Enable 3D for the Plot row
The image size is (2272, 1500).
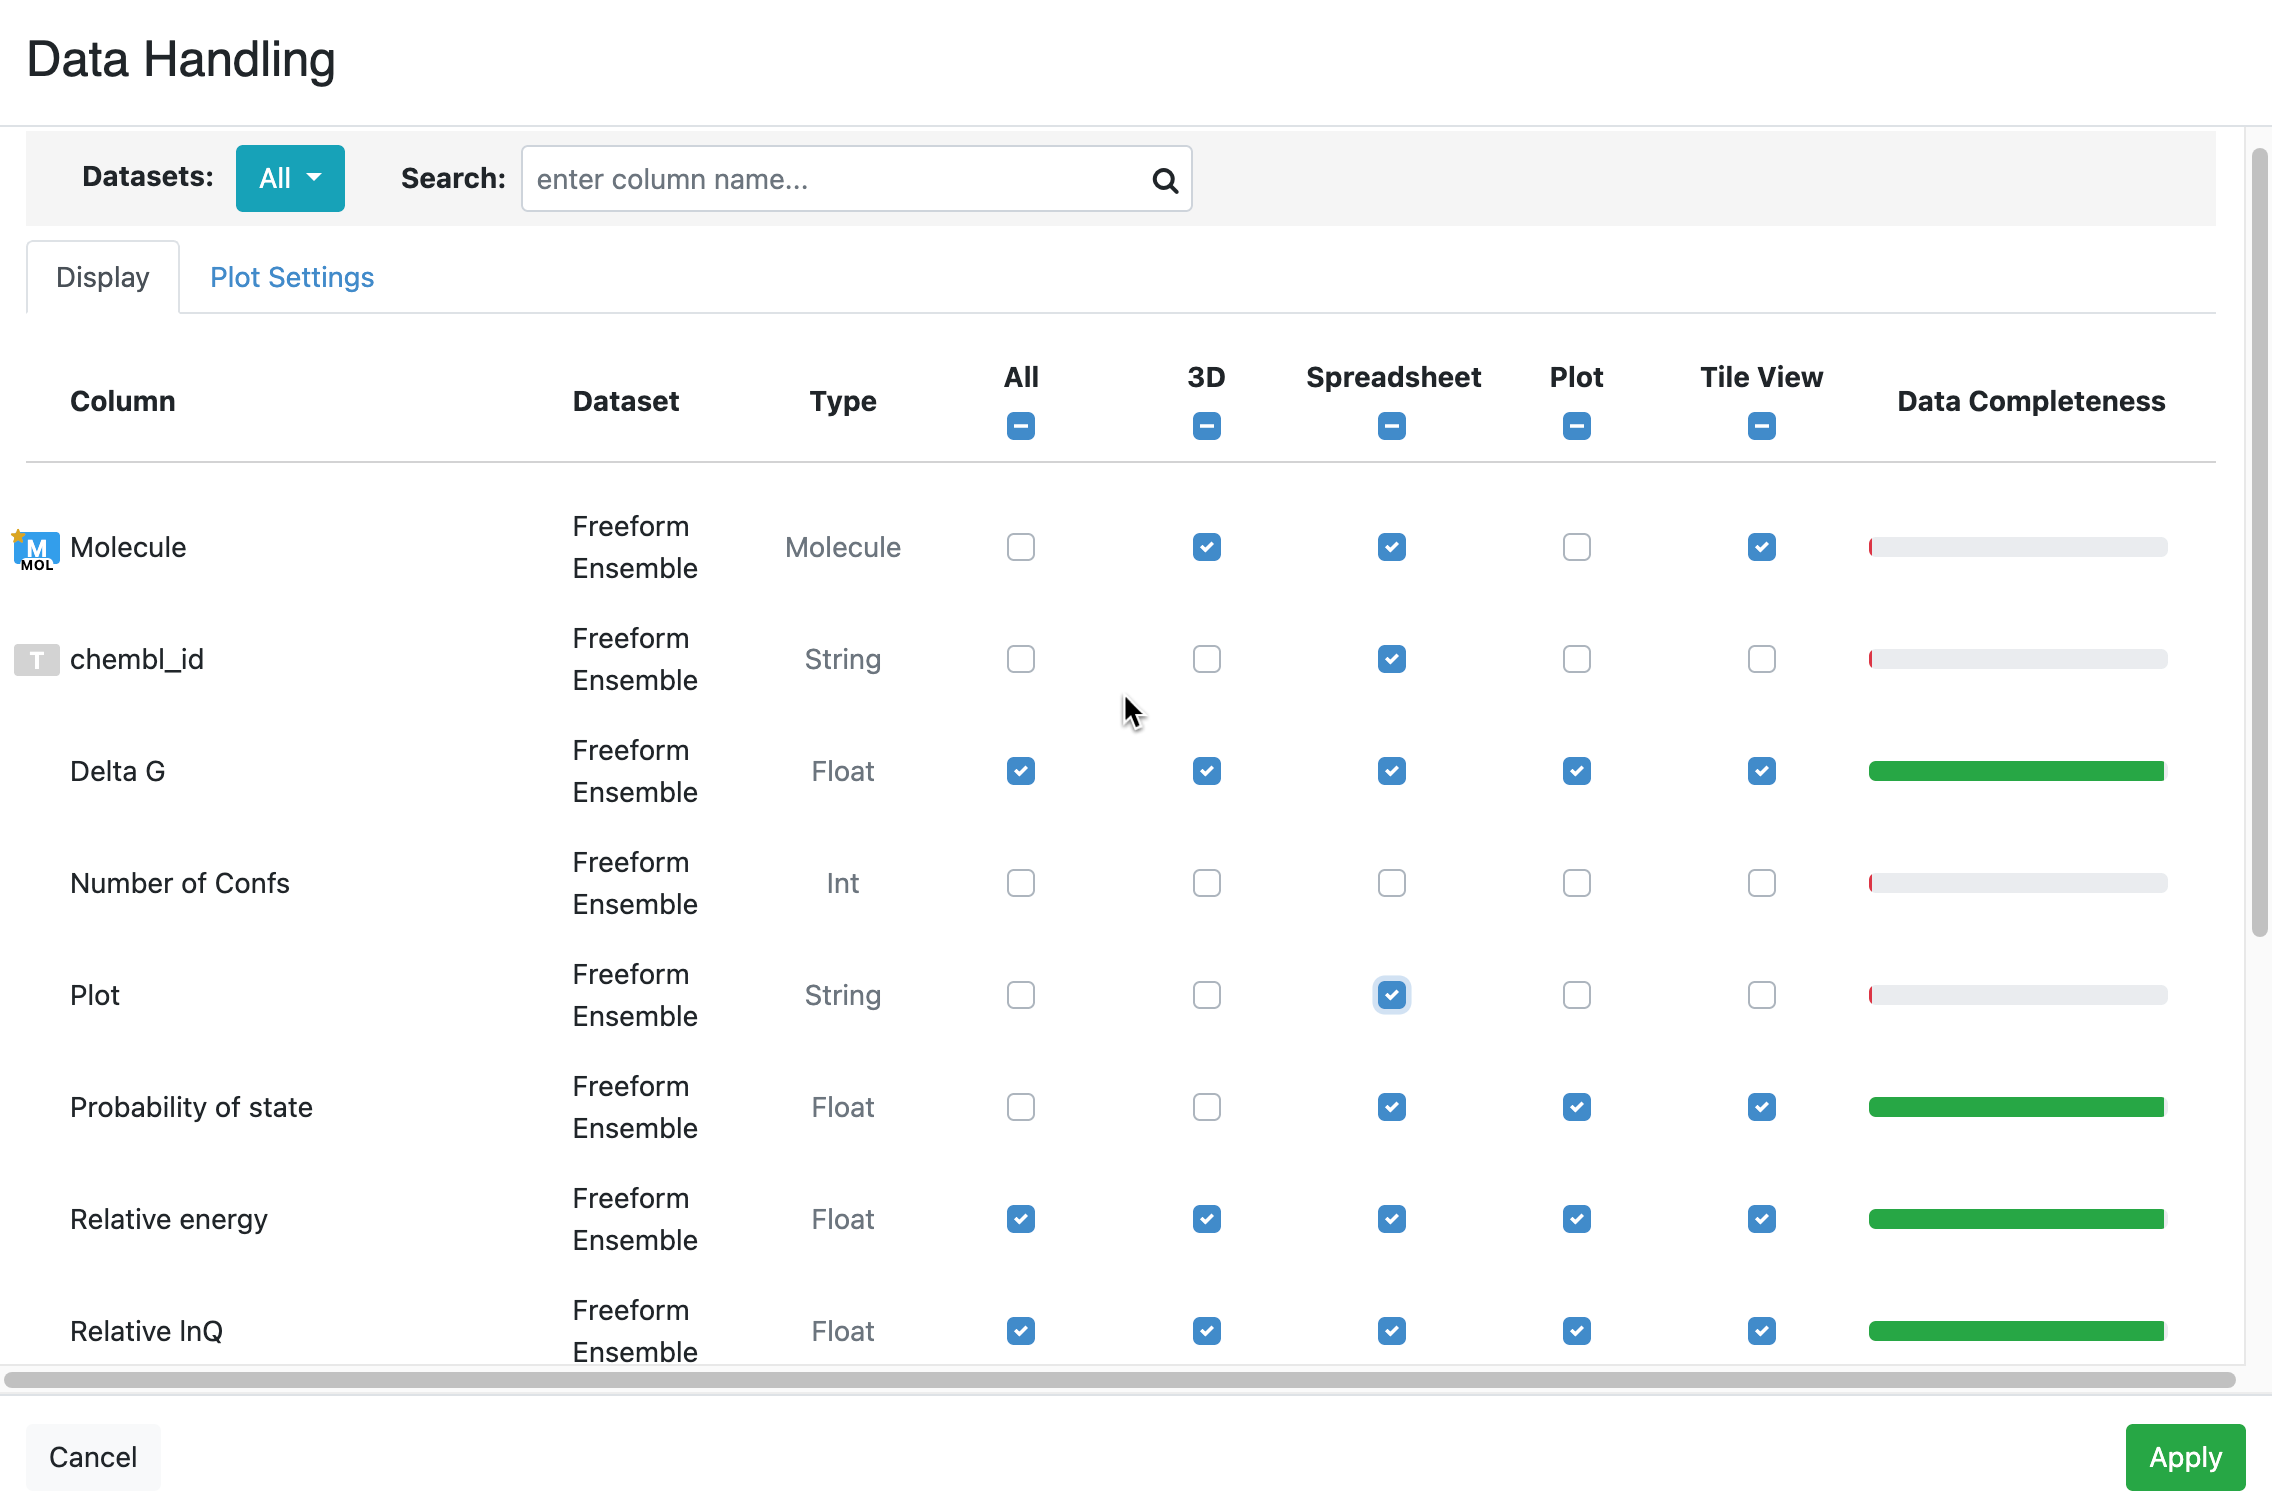click(x=1207, y=995)
